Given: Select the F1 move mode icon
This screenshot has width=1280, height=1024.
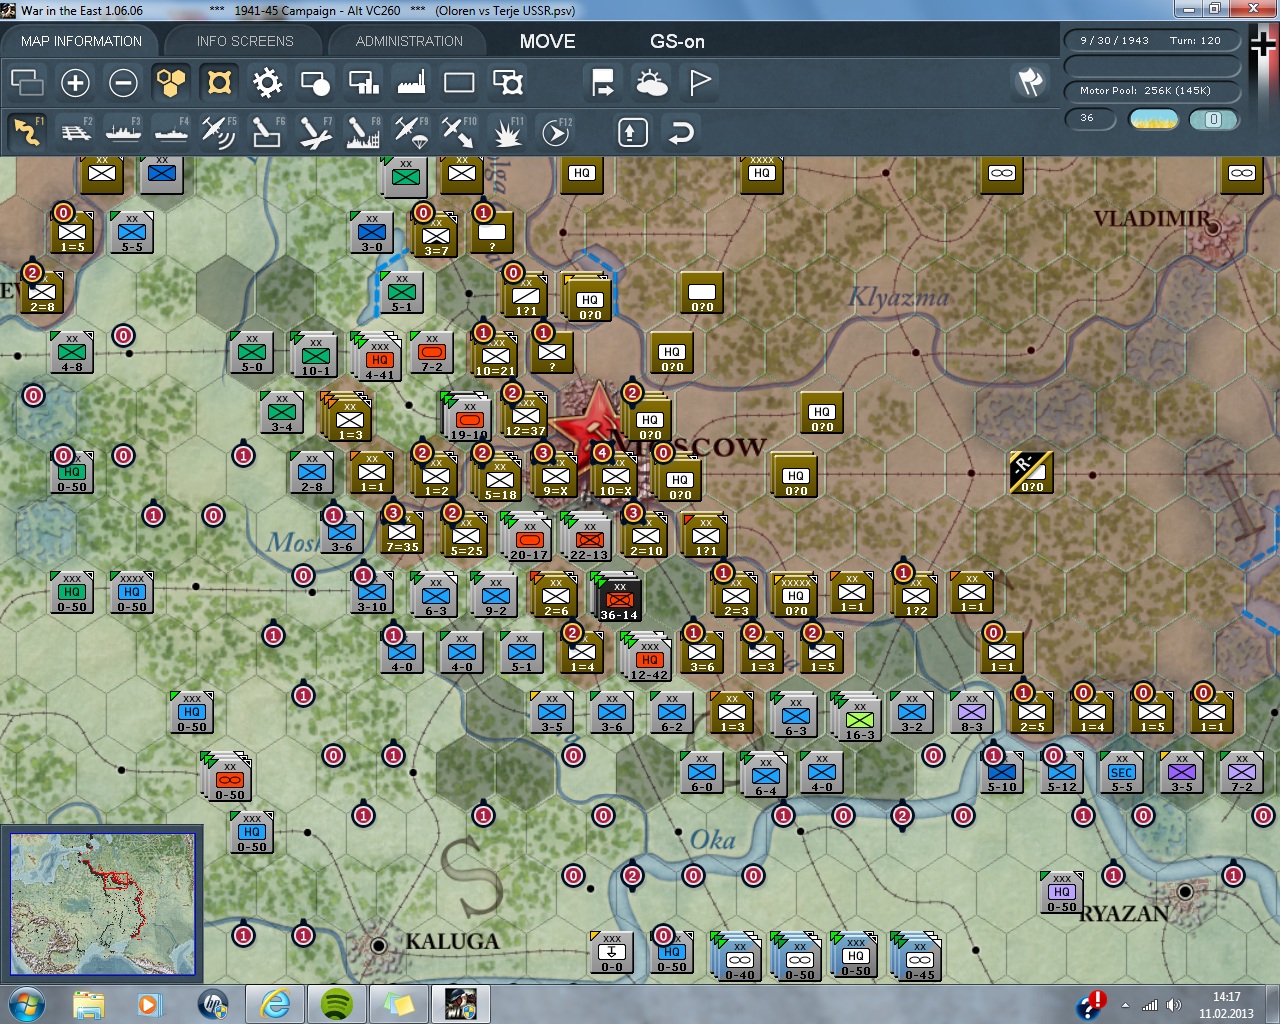Looking at the screenshot, I should [27, 132].
